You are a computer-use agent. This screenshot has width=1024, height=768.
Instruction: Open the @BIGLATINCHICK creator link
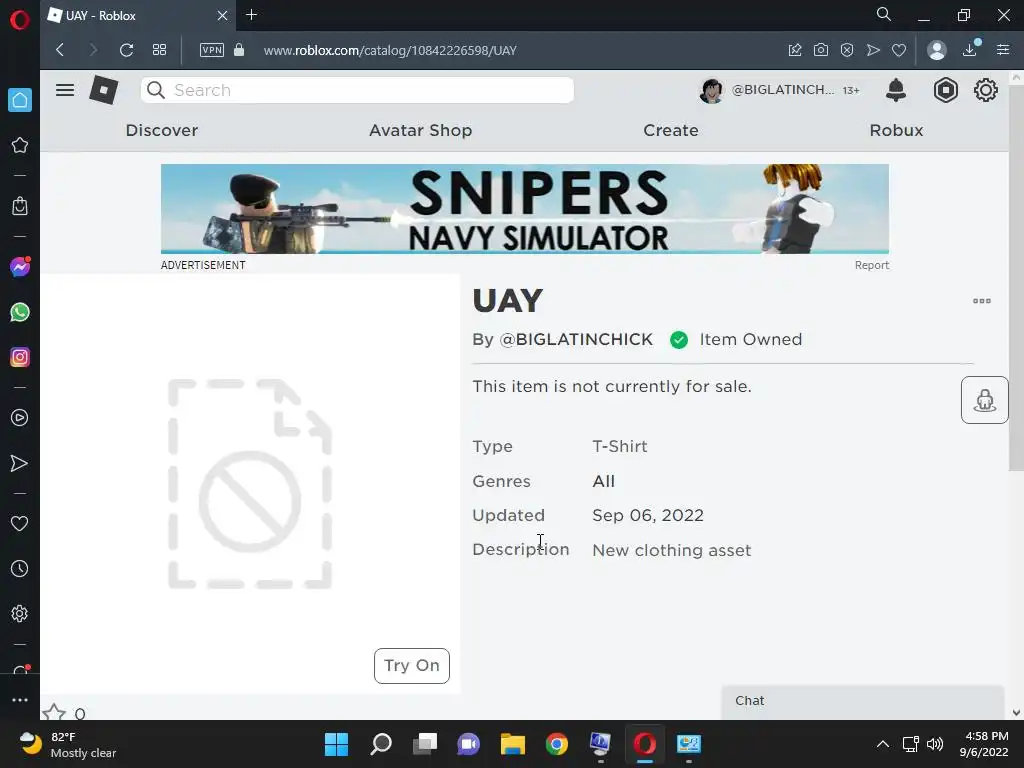tap(576, 340)
